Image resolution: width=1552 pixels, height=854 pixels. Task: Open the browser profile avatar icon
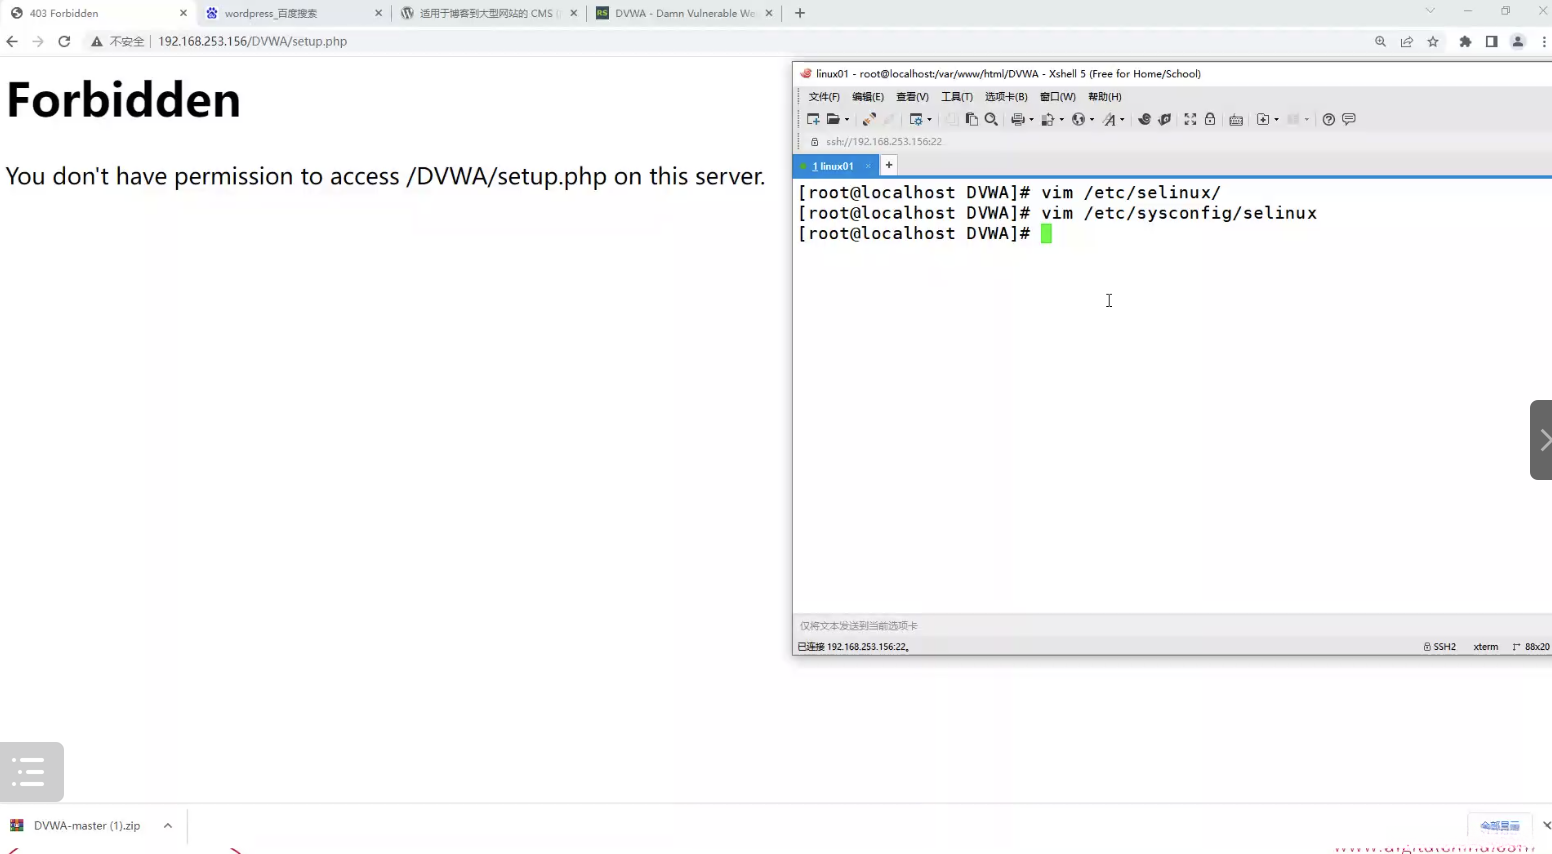click(x=1518, y=41)
